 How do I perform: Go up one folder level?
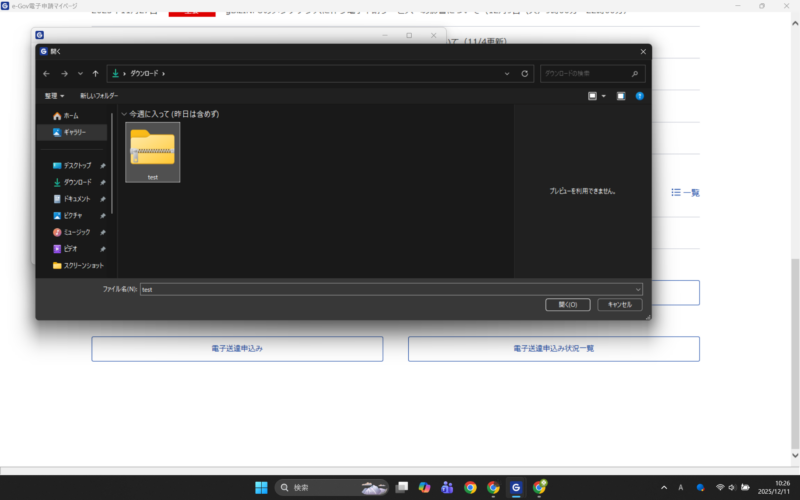pyautogui.click(x=95, y=74)
